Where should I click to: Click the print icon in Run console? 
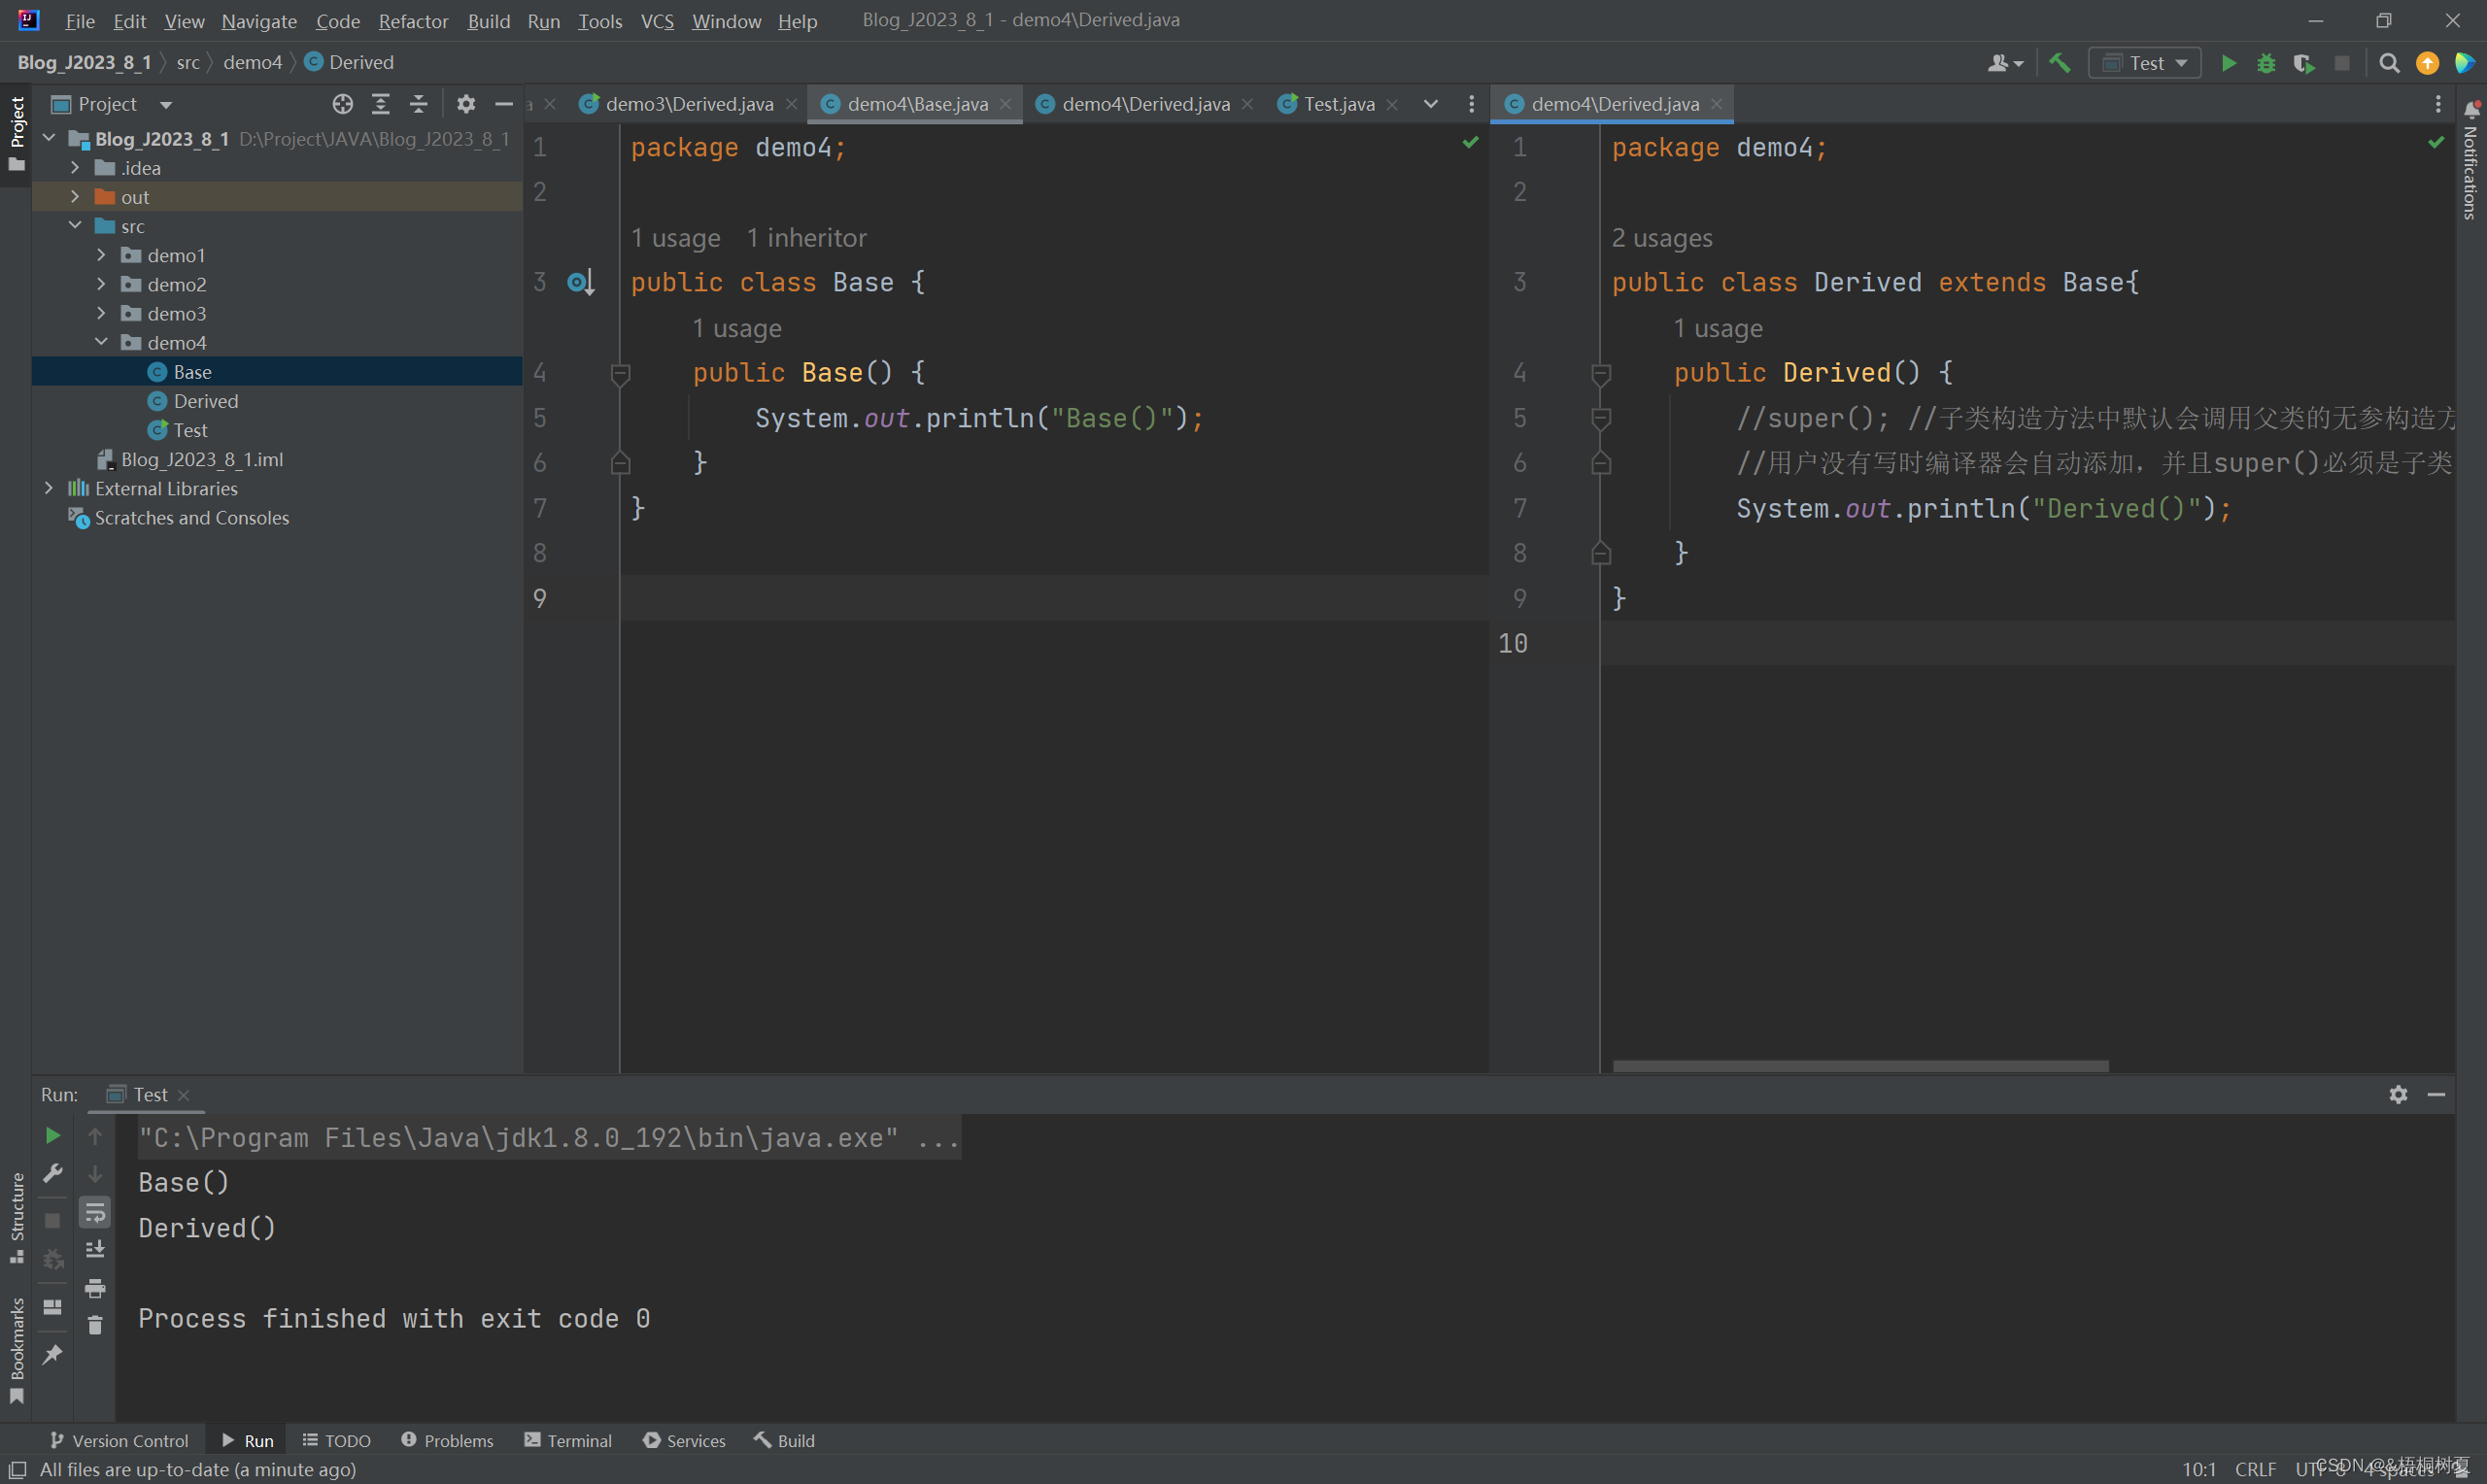click(x=95, y=1288)
